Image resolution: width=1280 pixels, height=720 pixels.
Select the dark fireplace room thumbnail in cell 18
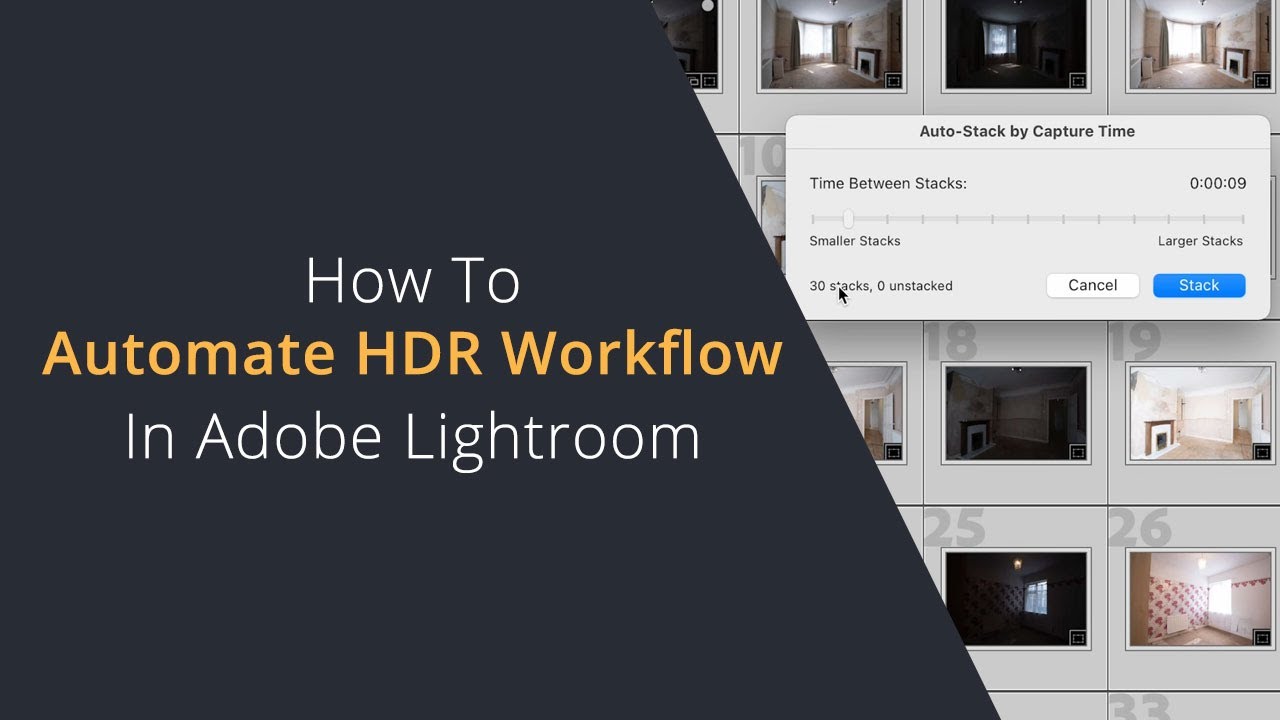click(x=1016, y=413)
